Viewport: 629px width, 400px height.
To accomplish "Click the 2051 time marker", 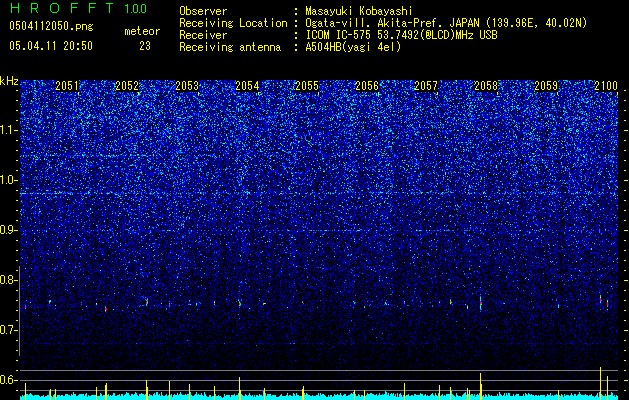I will coord(67,86).
